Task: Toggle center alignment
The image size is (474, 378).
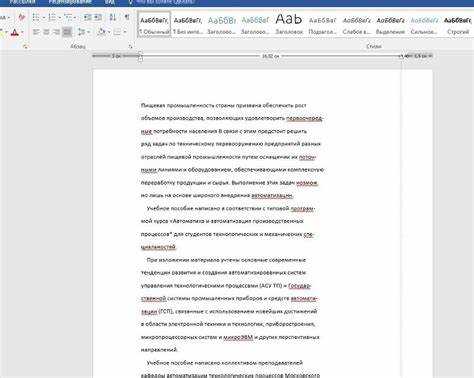Action: click(46, 32)
